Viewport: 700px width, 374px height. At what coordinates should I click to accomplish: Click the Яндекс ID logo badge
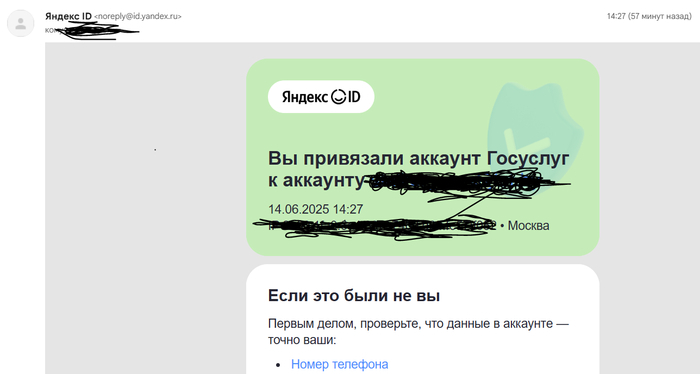(x=321, y=96)
